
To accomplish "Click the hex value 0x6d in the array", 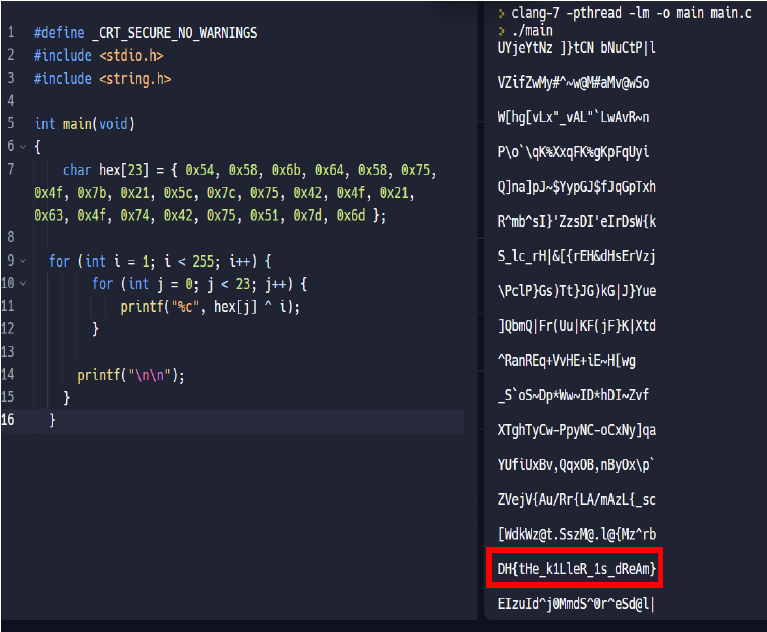I will [x=351, y=216].
